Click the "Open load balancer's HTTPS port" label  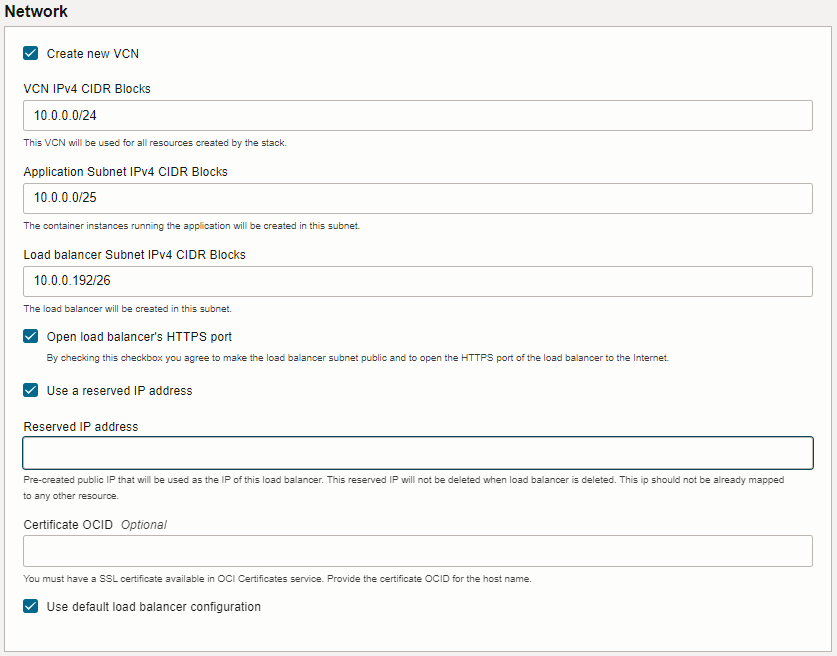click(x=139, y=337)
